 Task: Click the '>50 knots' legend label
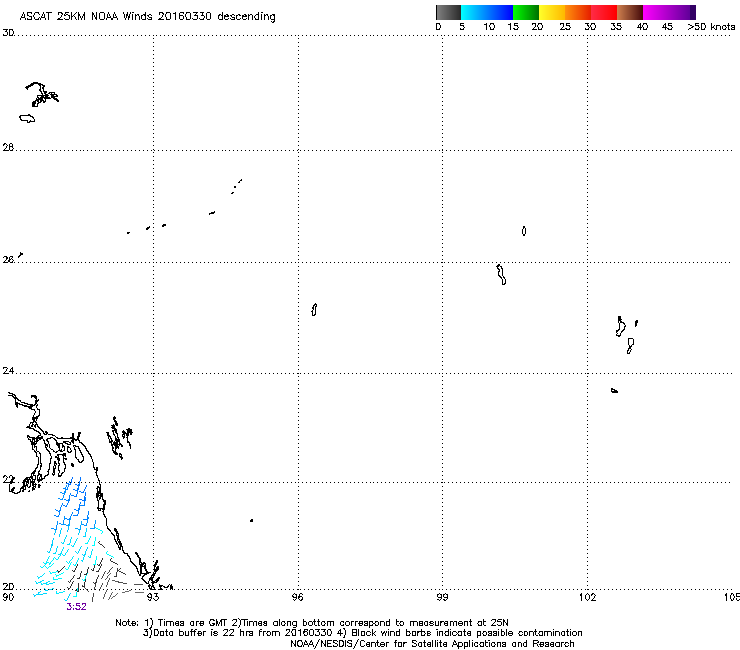711,27
